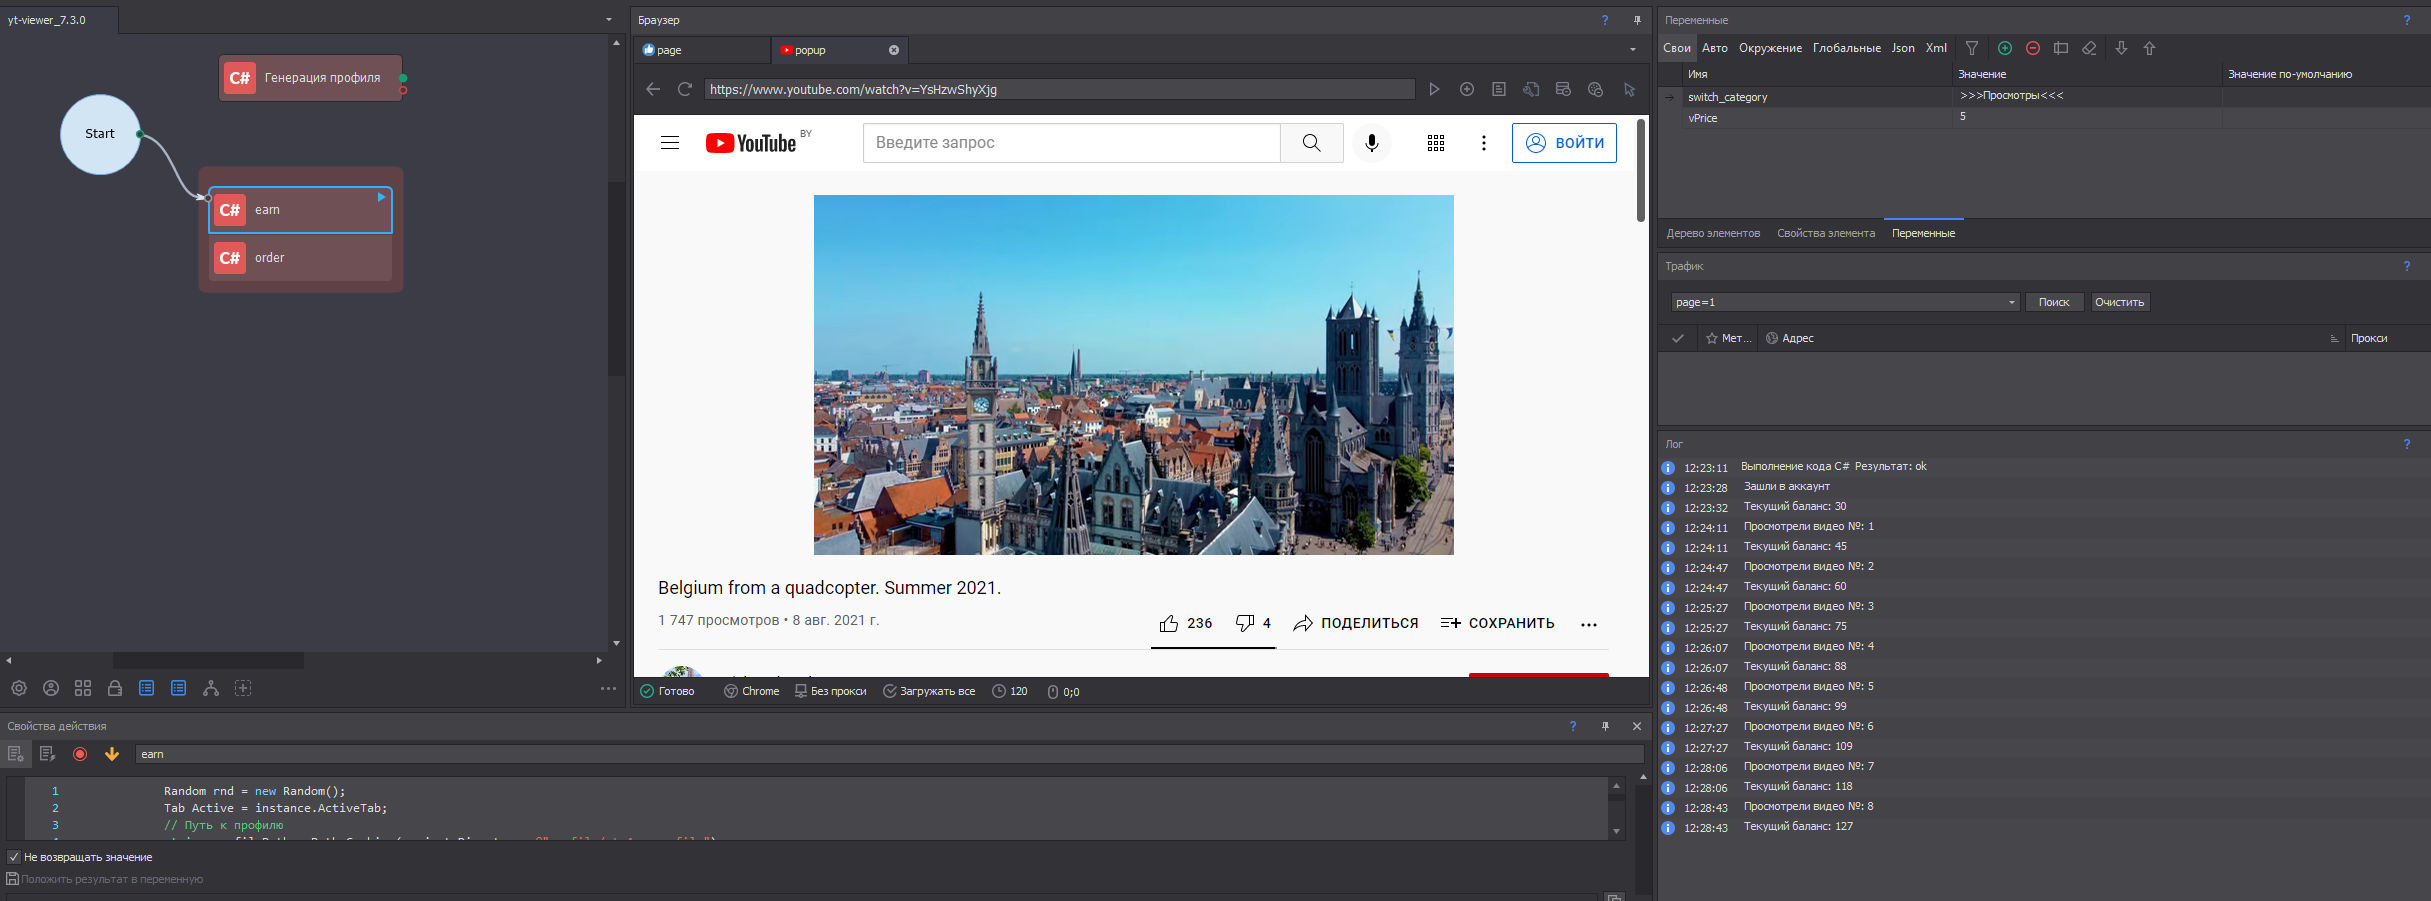The height and width of the screenshot is (901, 2431).
Task: Expand the browser tabs list dropdown arrow
Action: click(1632, 50)
